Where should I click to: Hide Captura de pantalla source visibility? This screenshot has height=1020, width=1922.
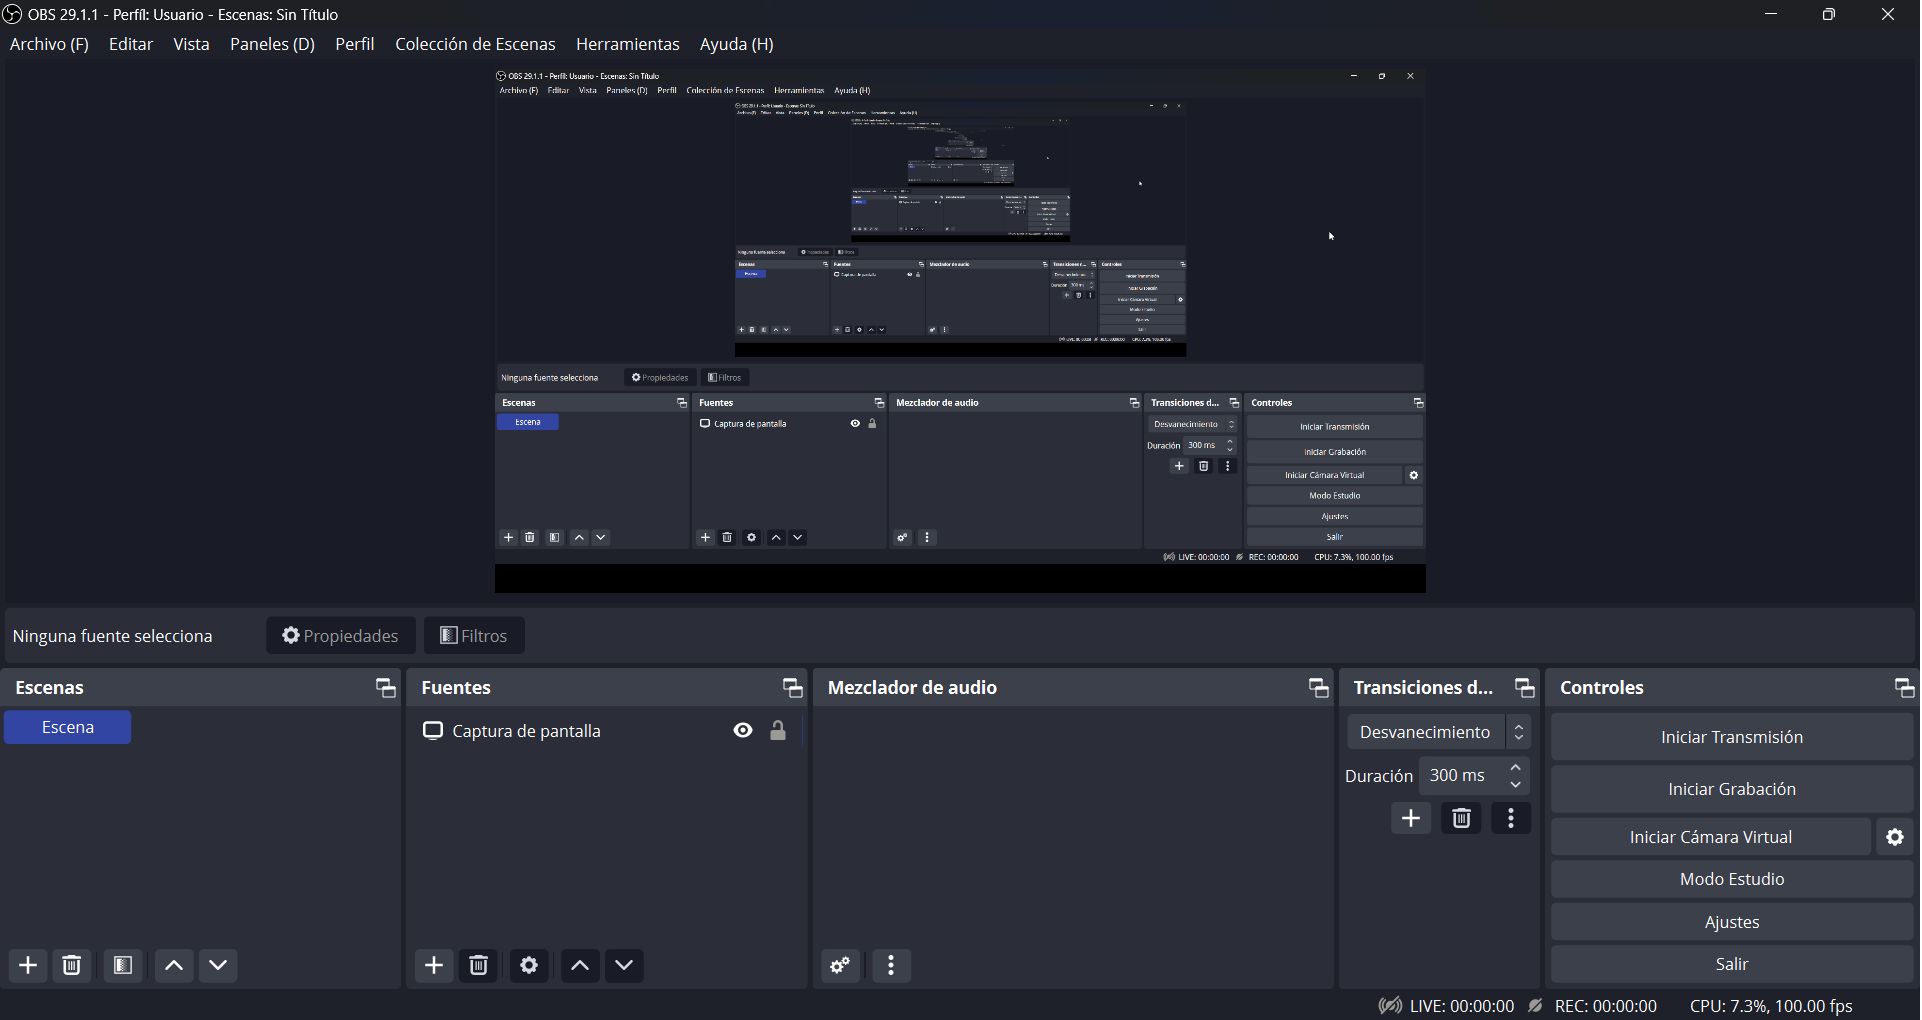743,731
